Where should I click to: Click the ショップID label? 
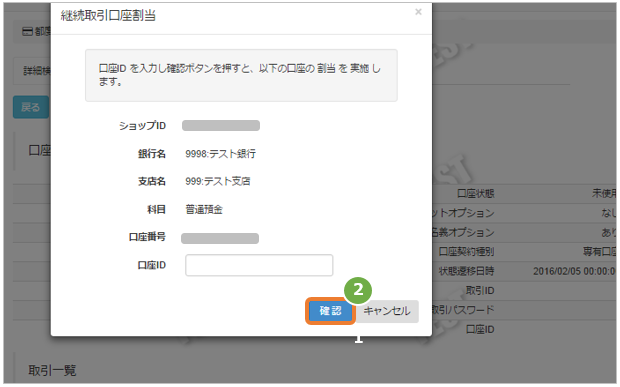tap(142, 126)
